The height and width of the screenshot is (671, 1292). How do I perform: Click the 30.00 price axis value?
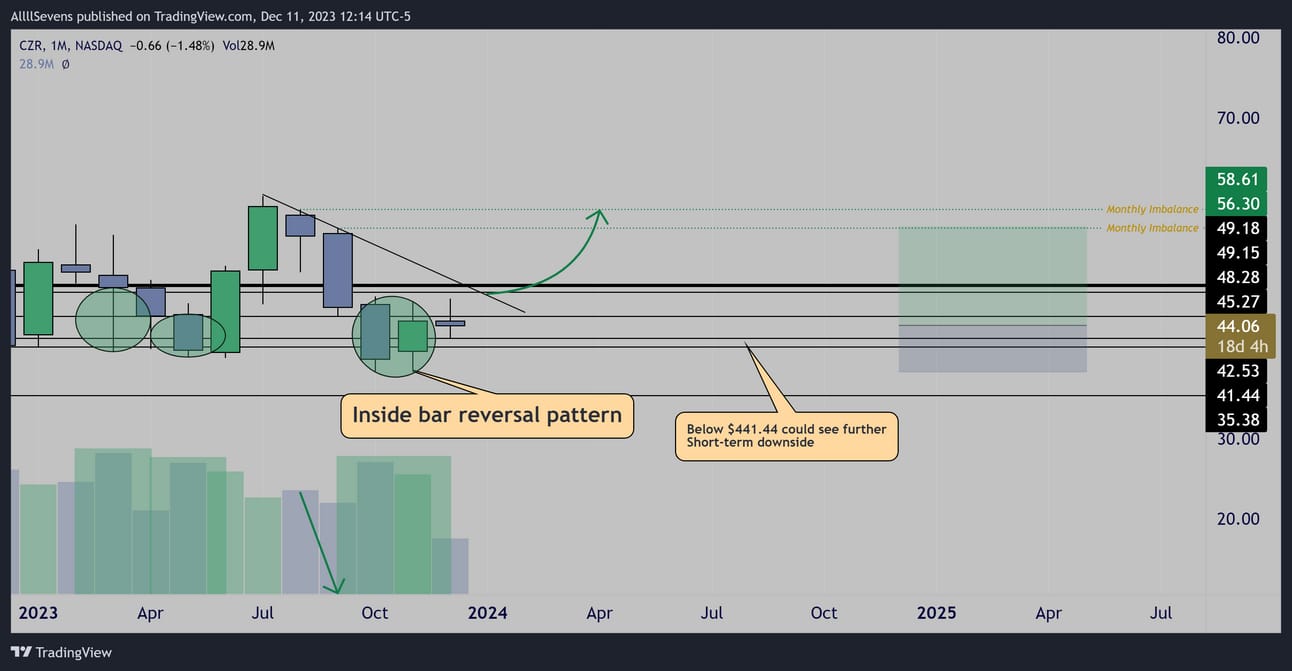click(x=1237, y=438)
